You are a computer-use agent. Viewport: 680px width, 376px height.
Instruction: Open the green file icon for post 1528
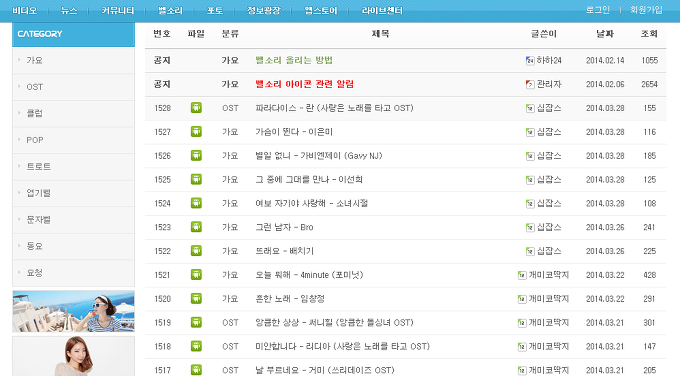pyautogui.click(x=196, y=108)
